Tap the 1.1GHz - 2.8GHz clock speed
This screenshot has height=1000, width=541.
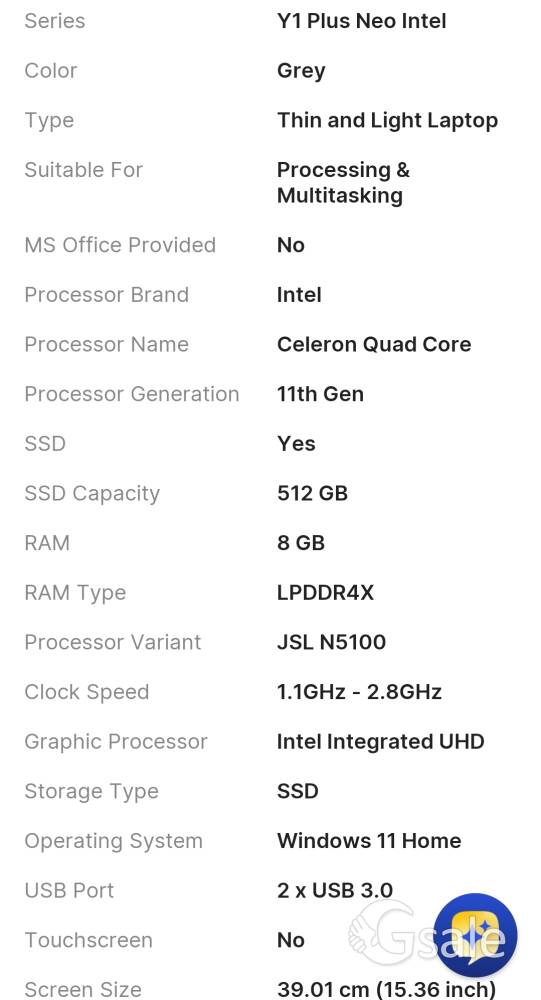(359, 692)
